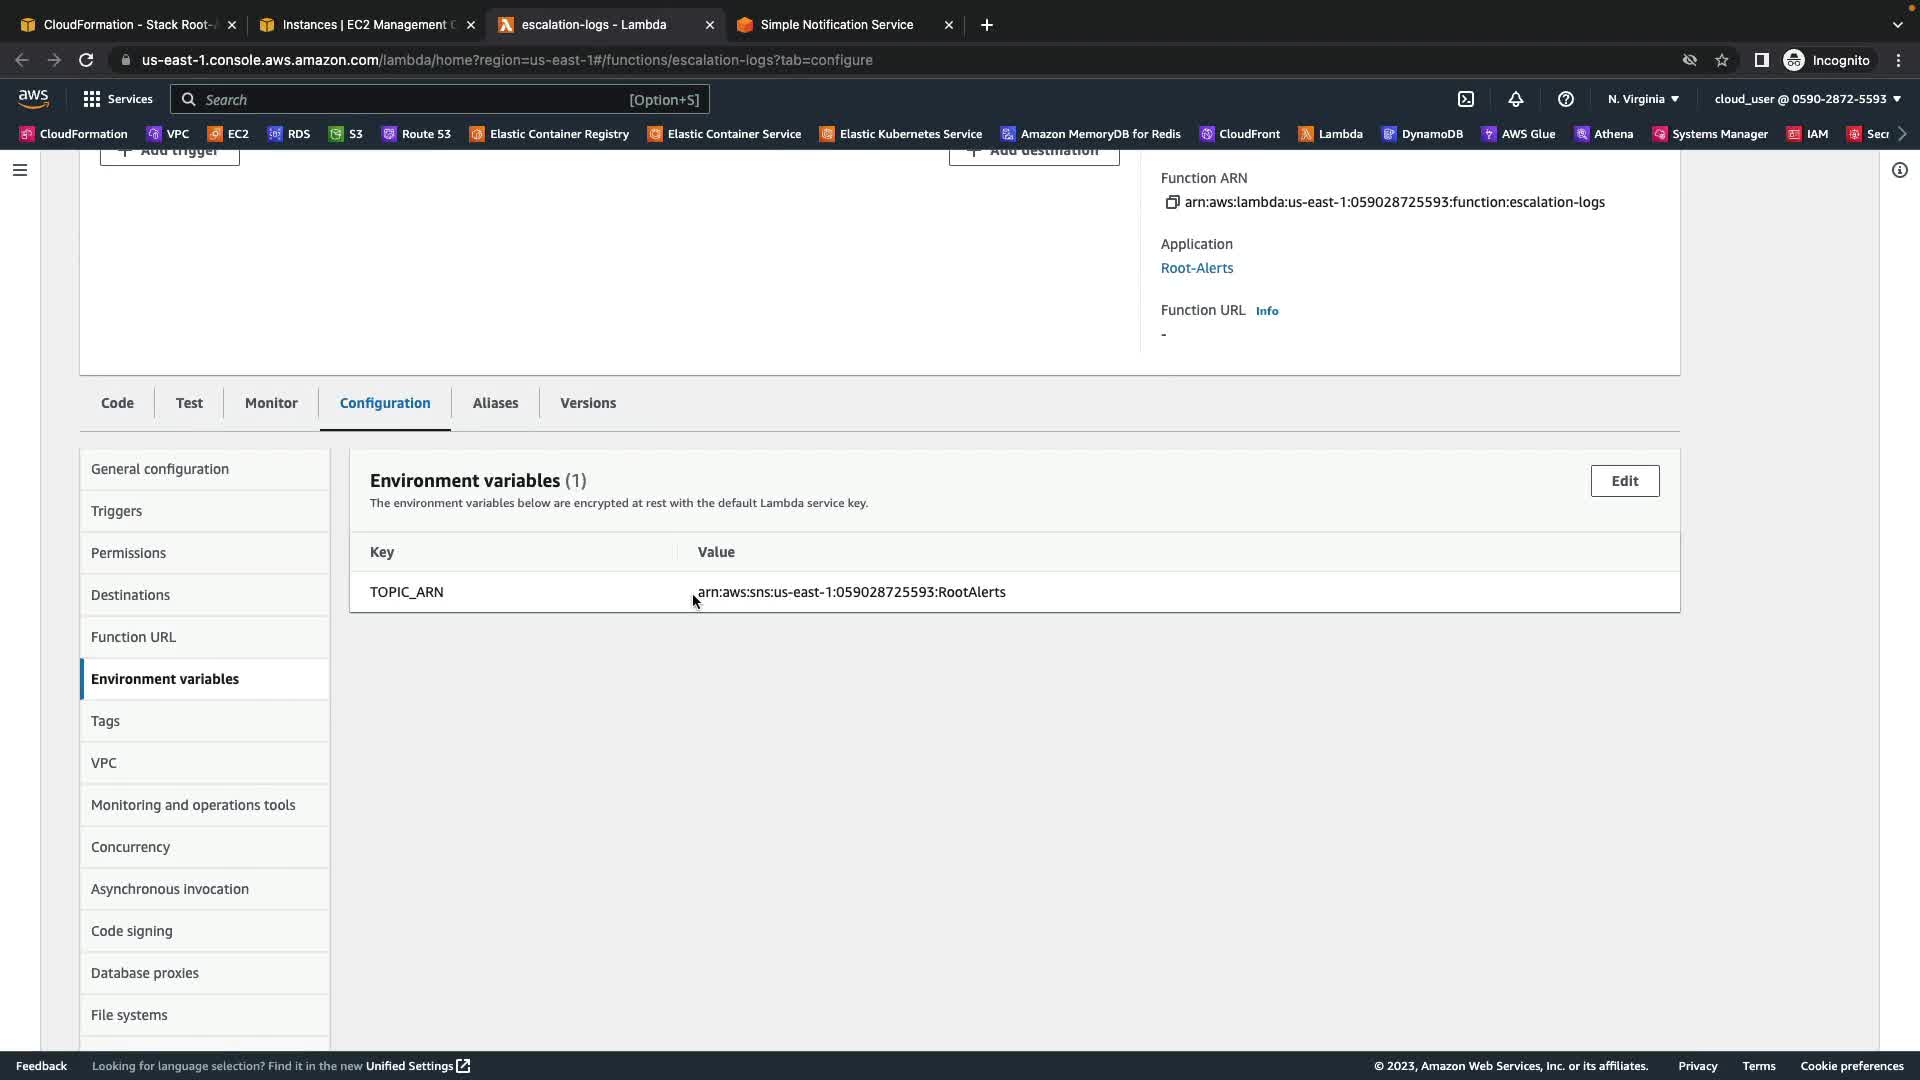This screenshot has width=1920, height=1080.
Task: Expand the cloud_user account dropdown
Action: click(x=1807, y=99)
